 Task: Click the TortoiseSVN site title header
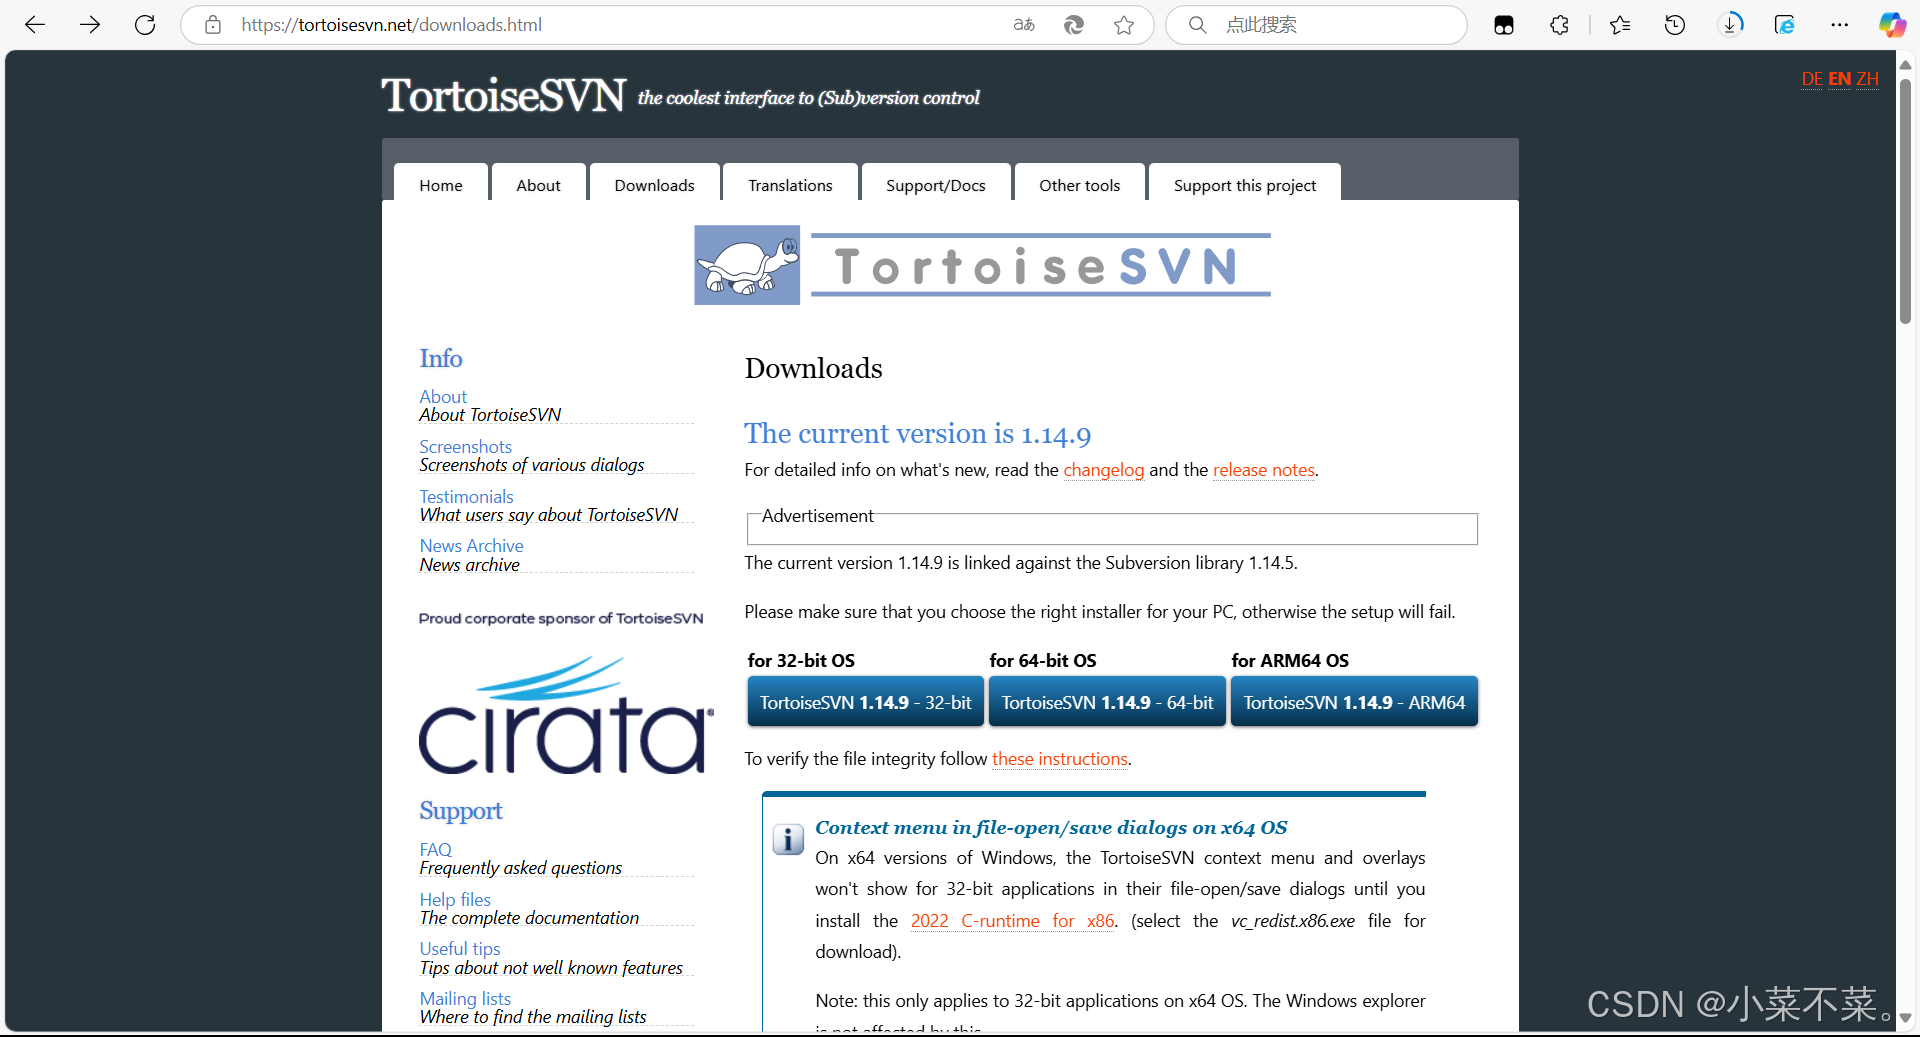coord(503,96)
